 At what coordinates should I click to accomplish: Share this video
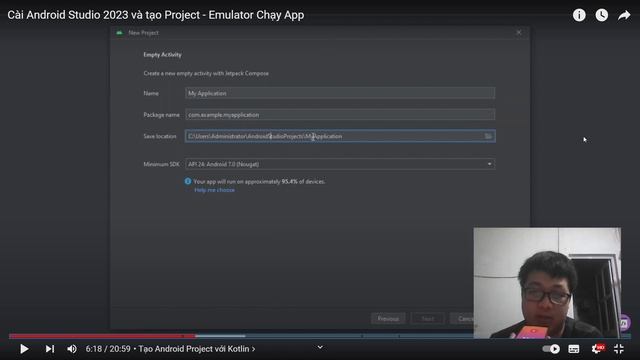pyautogui.click(x=624, y=15)
